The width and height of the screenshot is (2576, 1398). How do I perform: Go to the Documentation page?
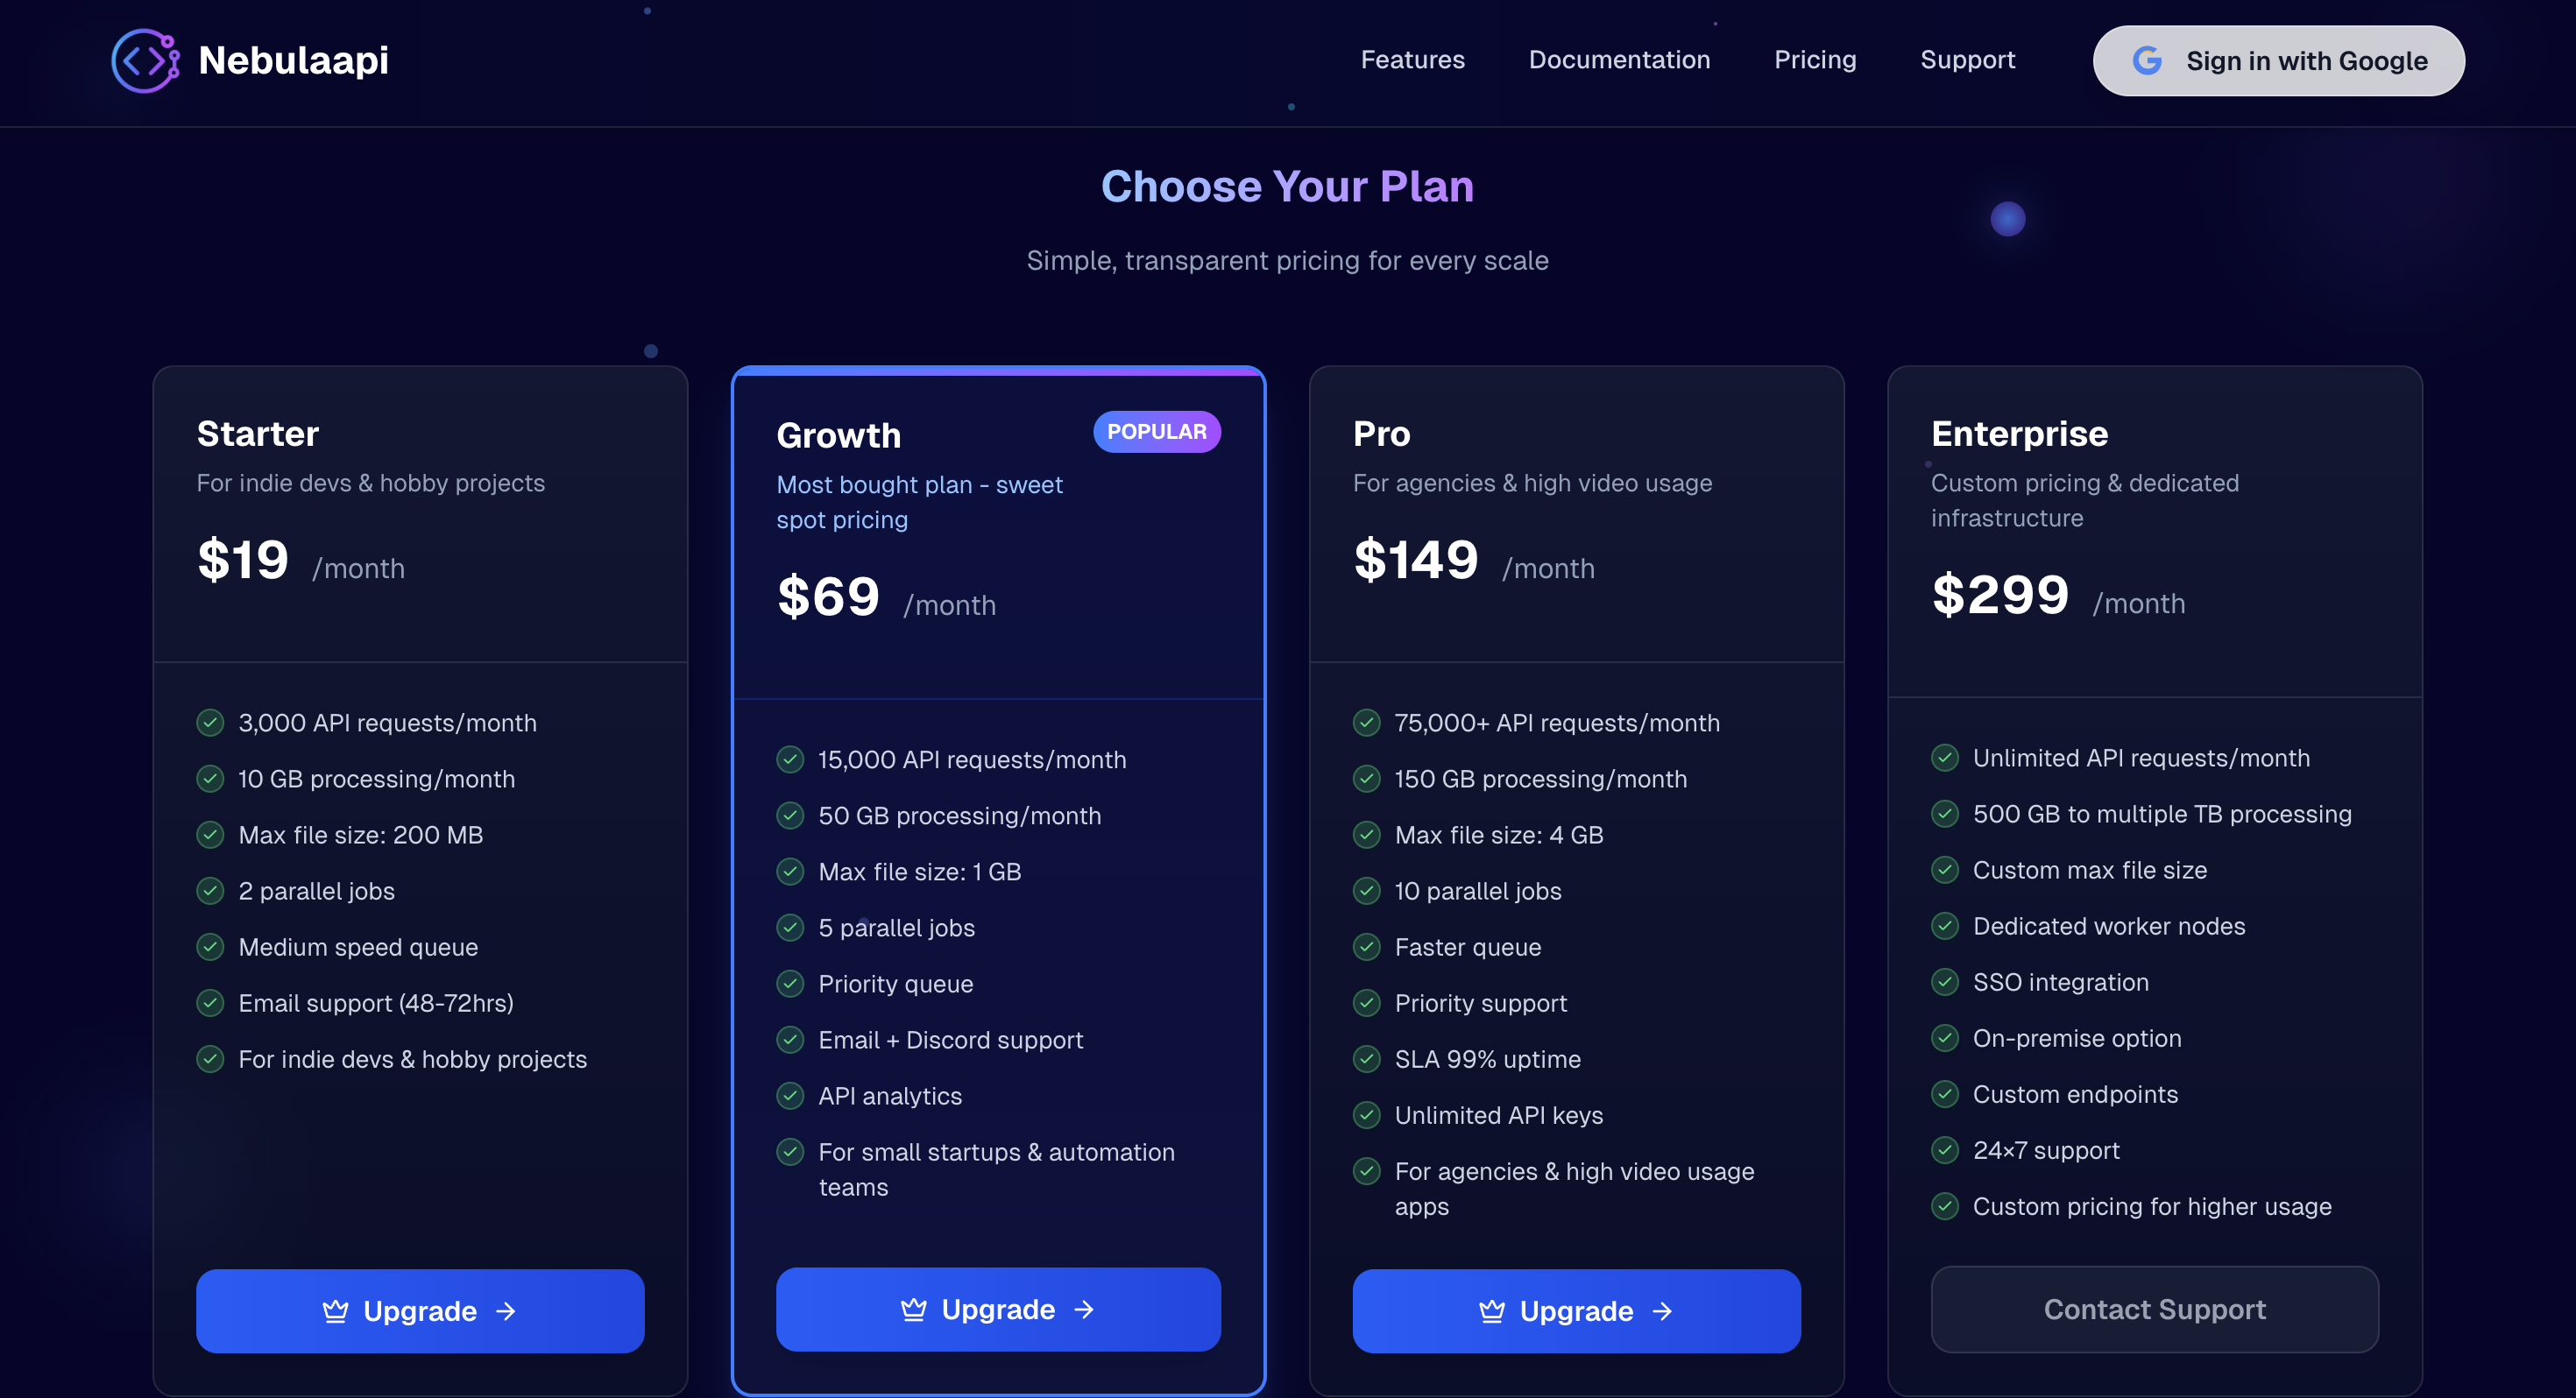coord(1619,60)
